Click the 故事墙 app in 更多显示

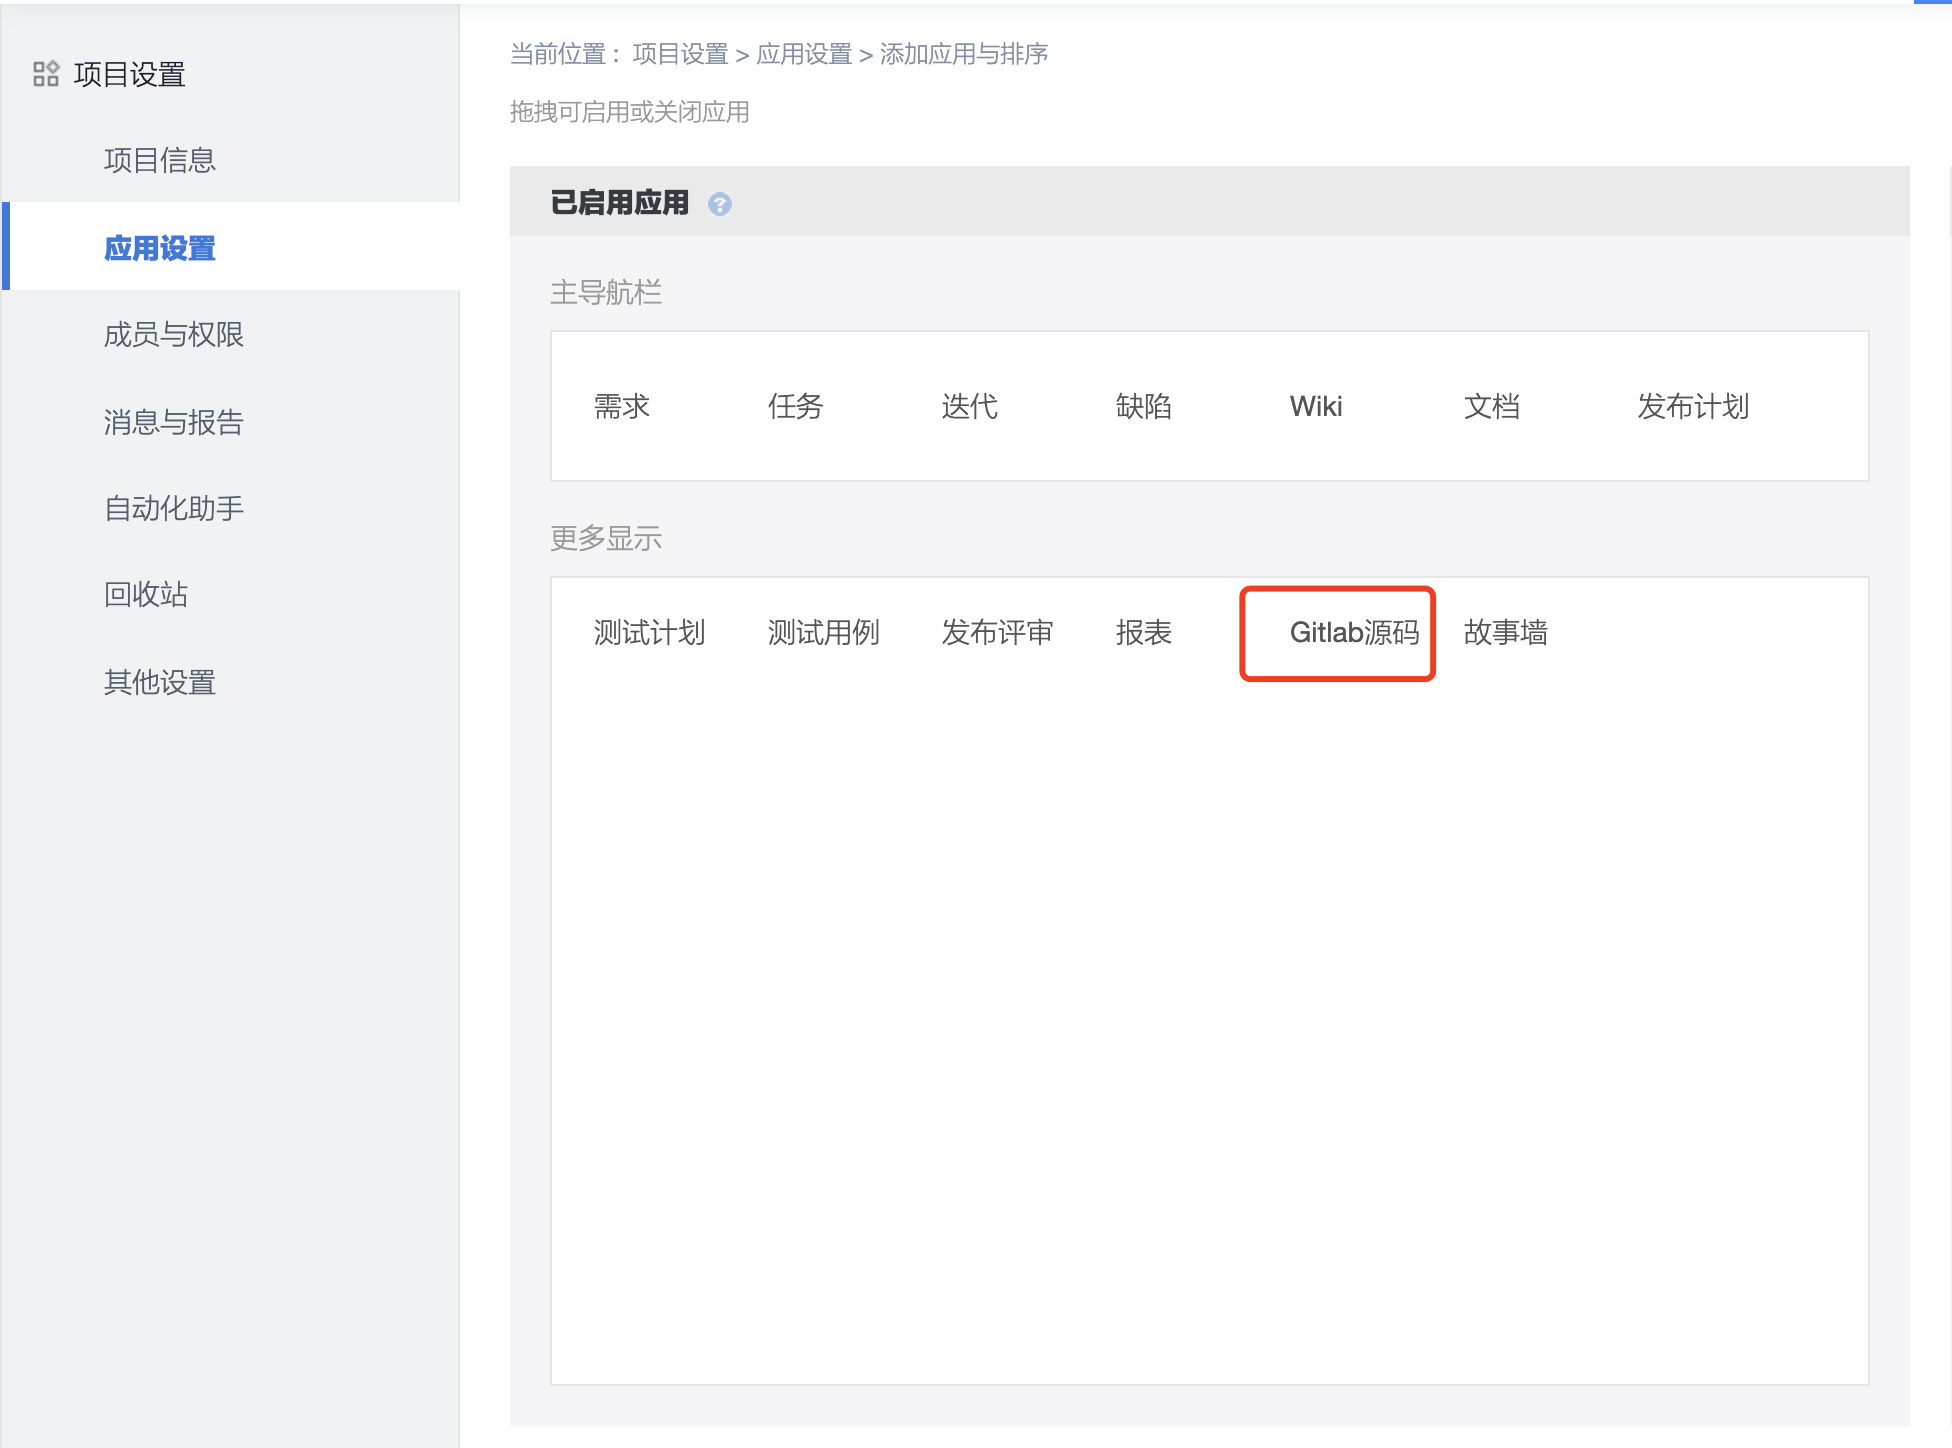tap(1504, 632)
